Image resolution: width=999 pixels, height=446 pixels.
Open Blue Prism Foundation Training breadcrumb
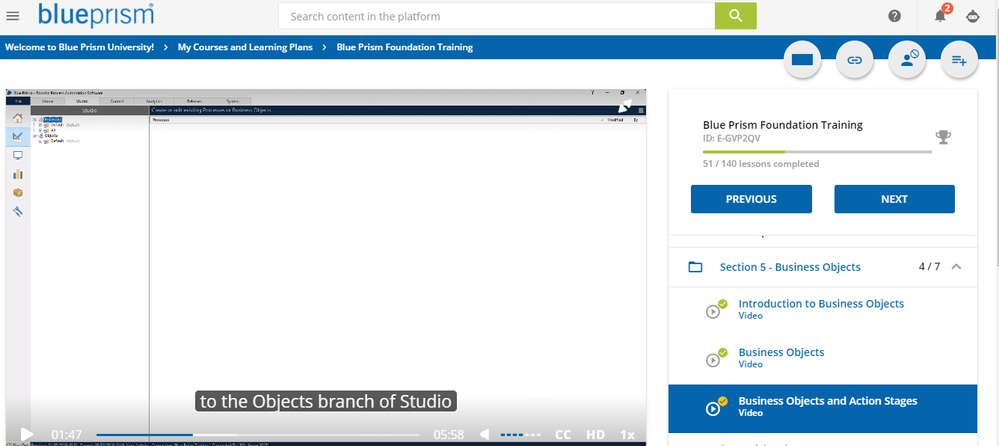(405, 47)
